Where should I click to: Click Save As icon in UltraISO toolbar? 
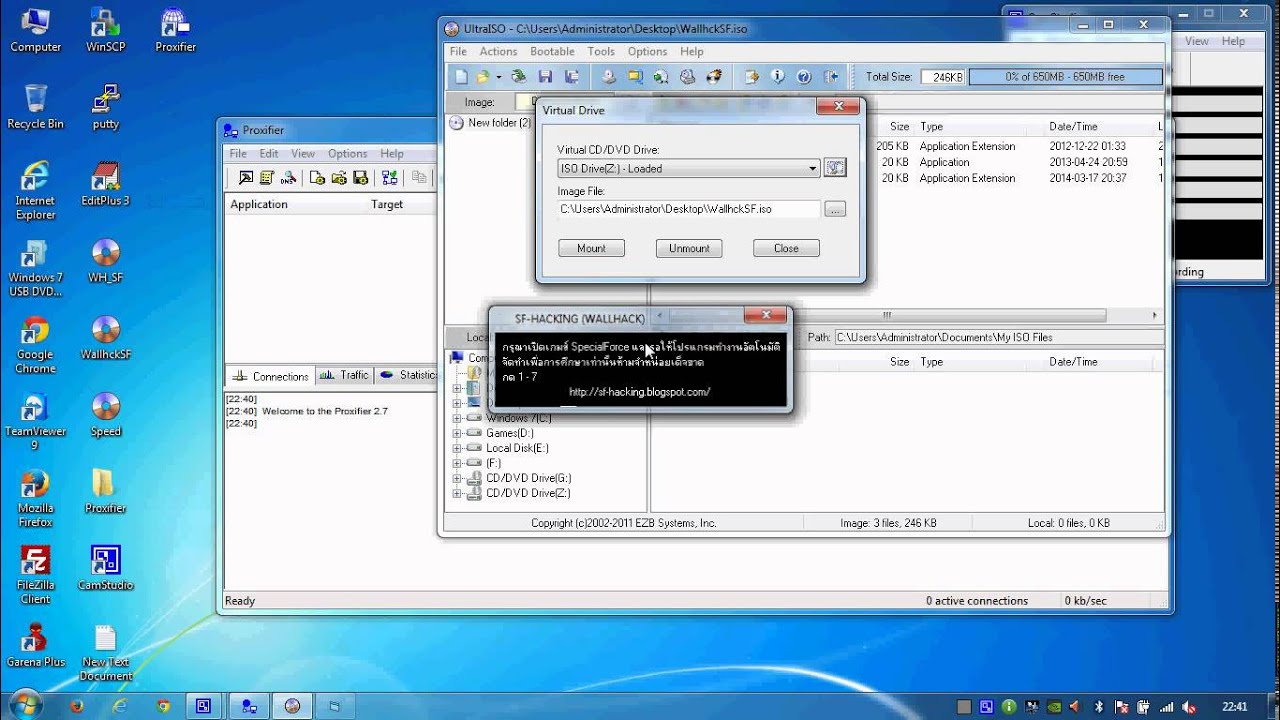click(572, 77)
